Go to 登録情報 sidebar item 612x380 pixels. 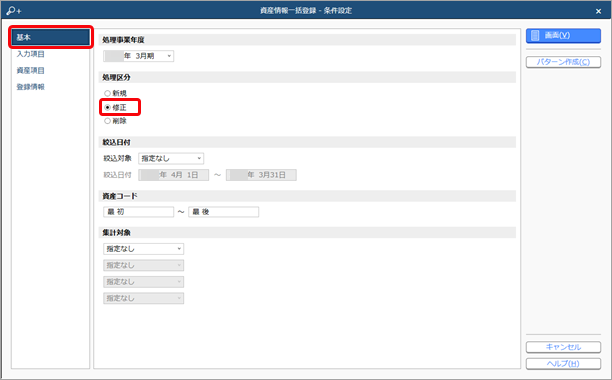click(30, 87)
